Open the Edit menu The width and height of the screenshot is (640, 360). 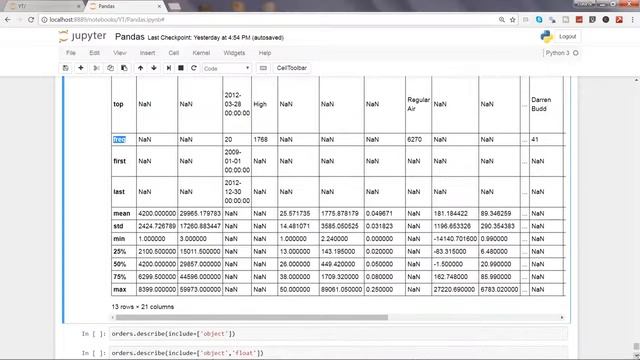coord(94,53)
